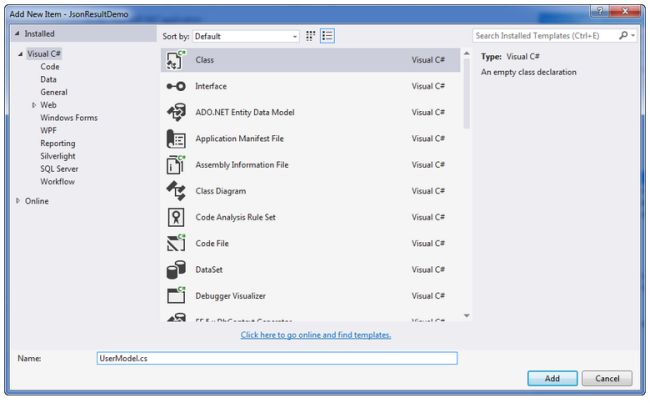This screenshot has width=650, height=403.
Task: Select 'DataSet' template text
Action: click(x=209, y=269)
